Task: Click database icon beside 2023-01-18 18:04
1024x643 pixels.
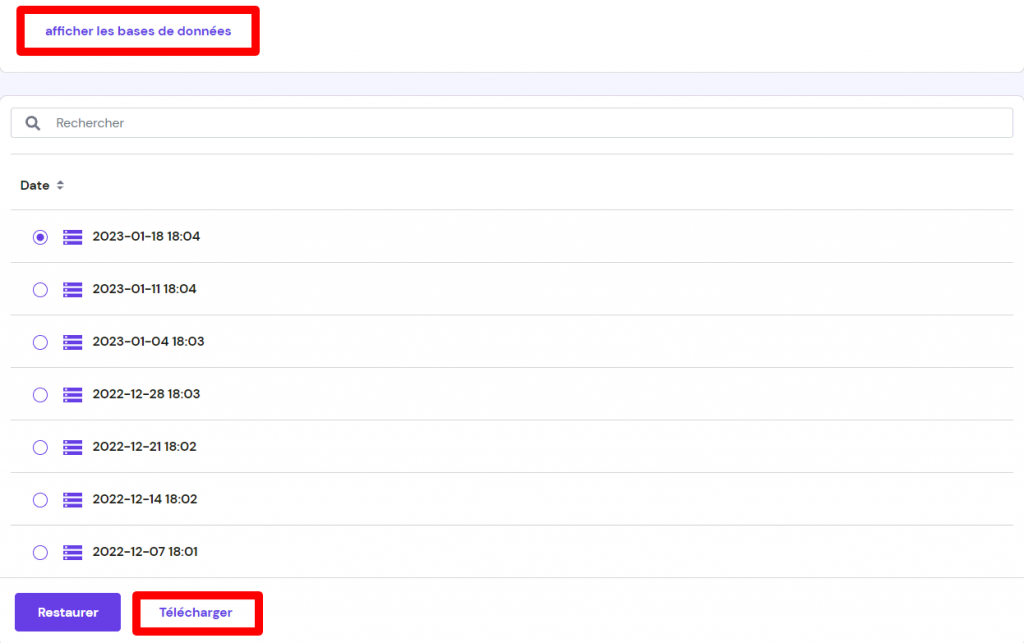Action: click(72, 237)
